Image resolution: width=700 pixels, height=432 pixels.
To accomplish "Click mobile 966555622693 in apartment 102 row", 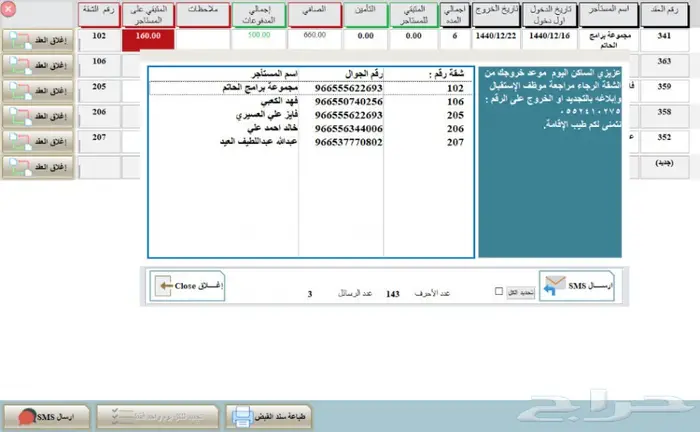I will pos(349,88).
